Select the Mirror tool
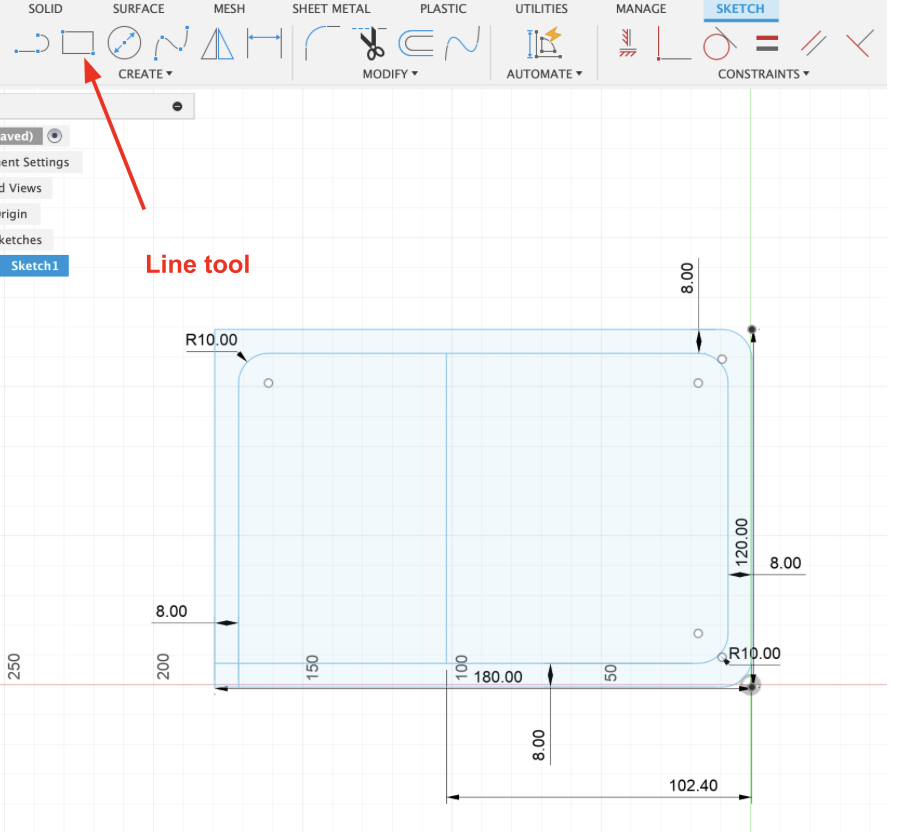 click(218, 44)
